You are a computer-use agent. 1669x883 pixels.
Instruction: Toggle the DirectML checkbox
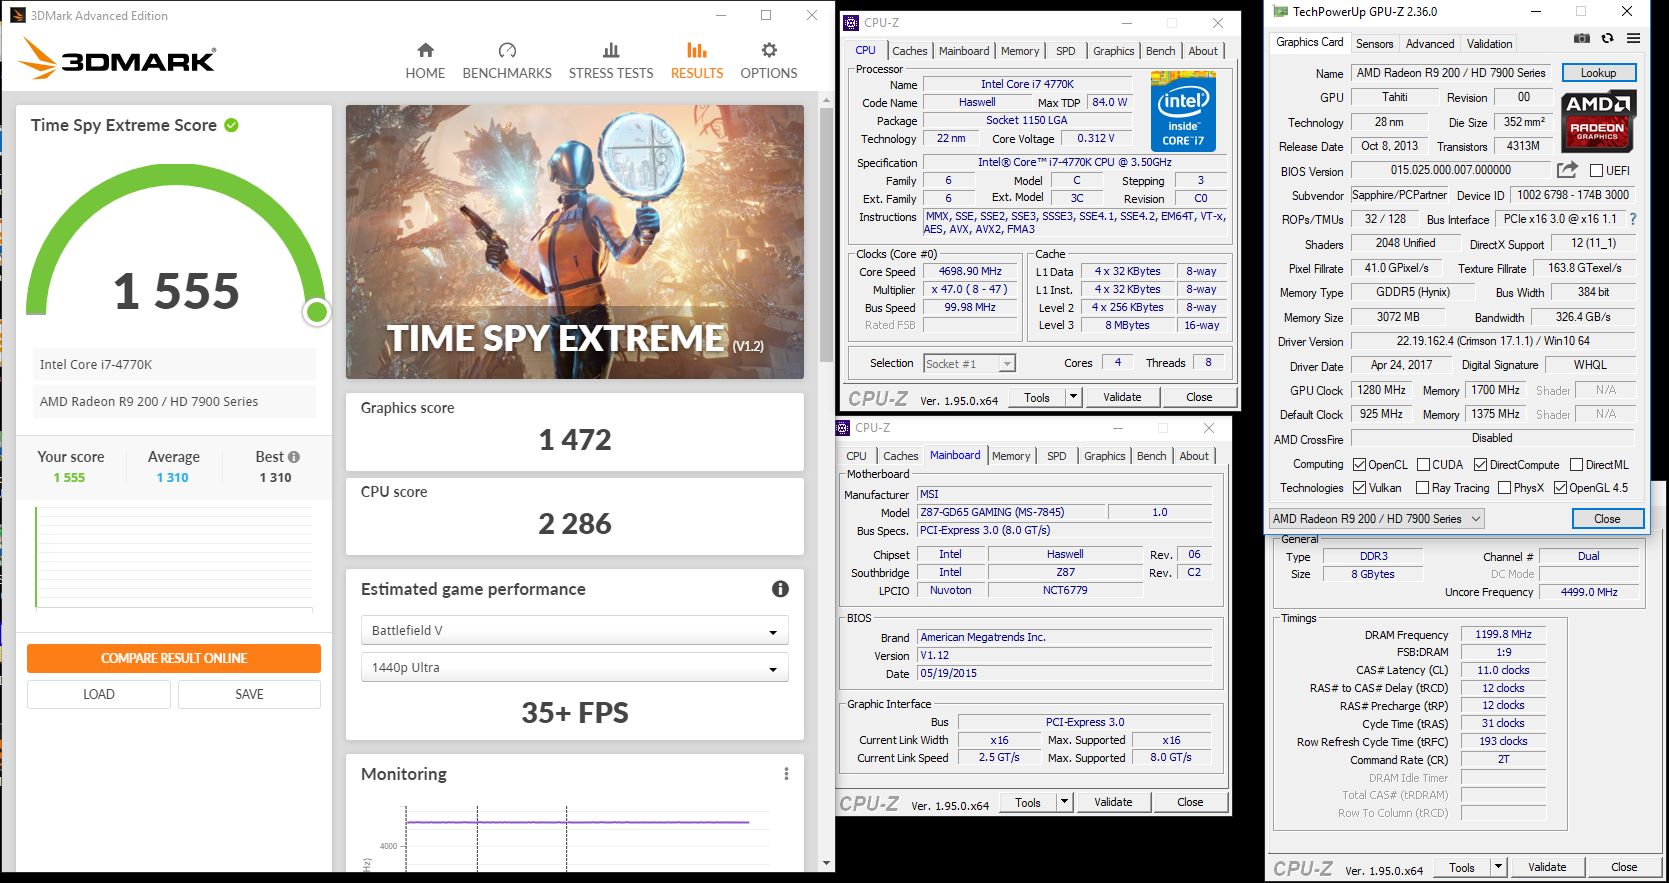coord(1576,465)
